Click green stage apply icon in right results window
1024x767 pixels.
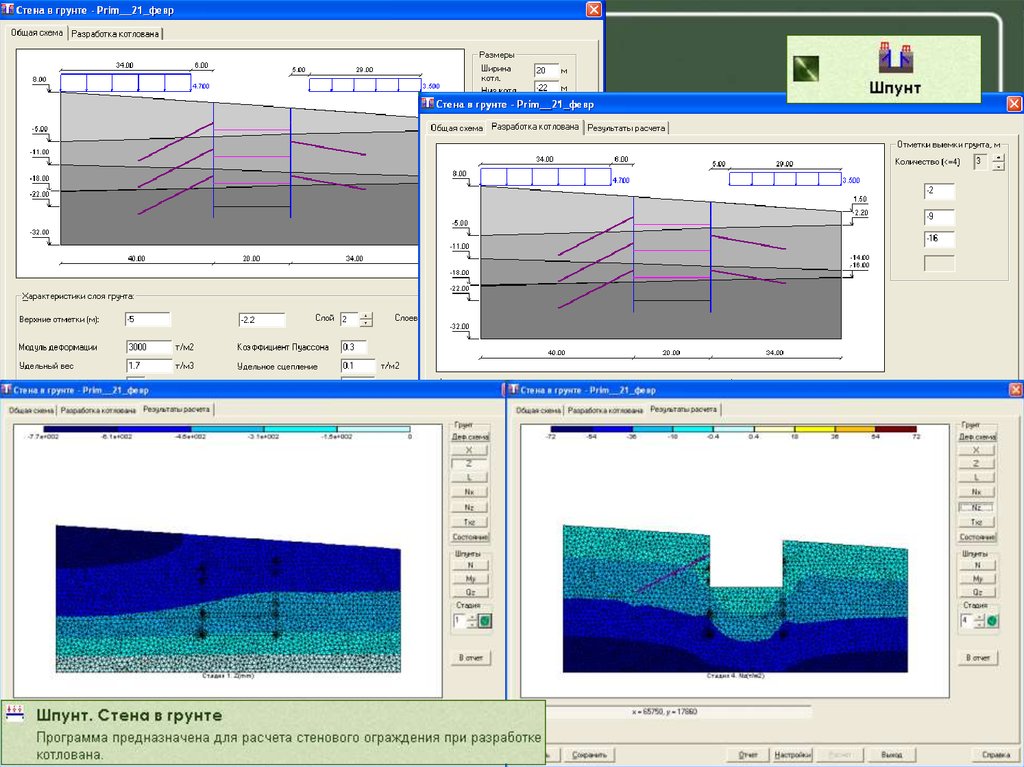point(991,621)
